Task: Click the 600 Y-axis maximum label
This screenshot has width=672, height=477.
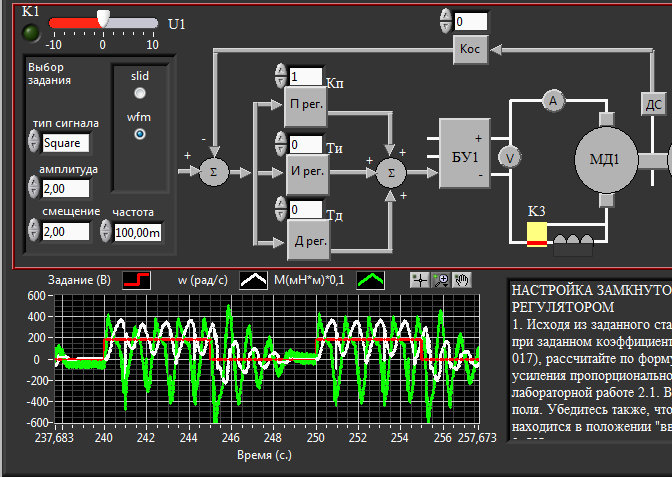Action: (36, 296)
